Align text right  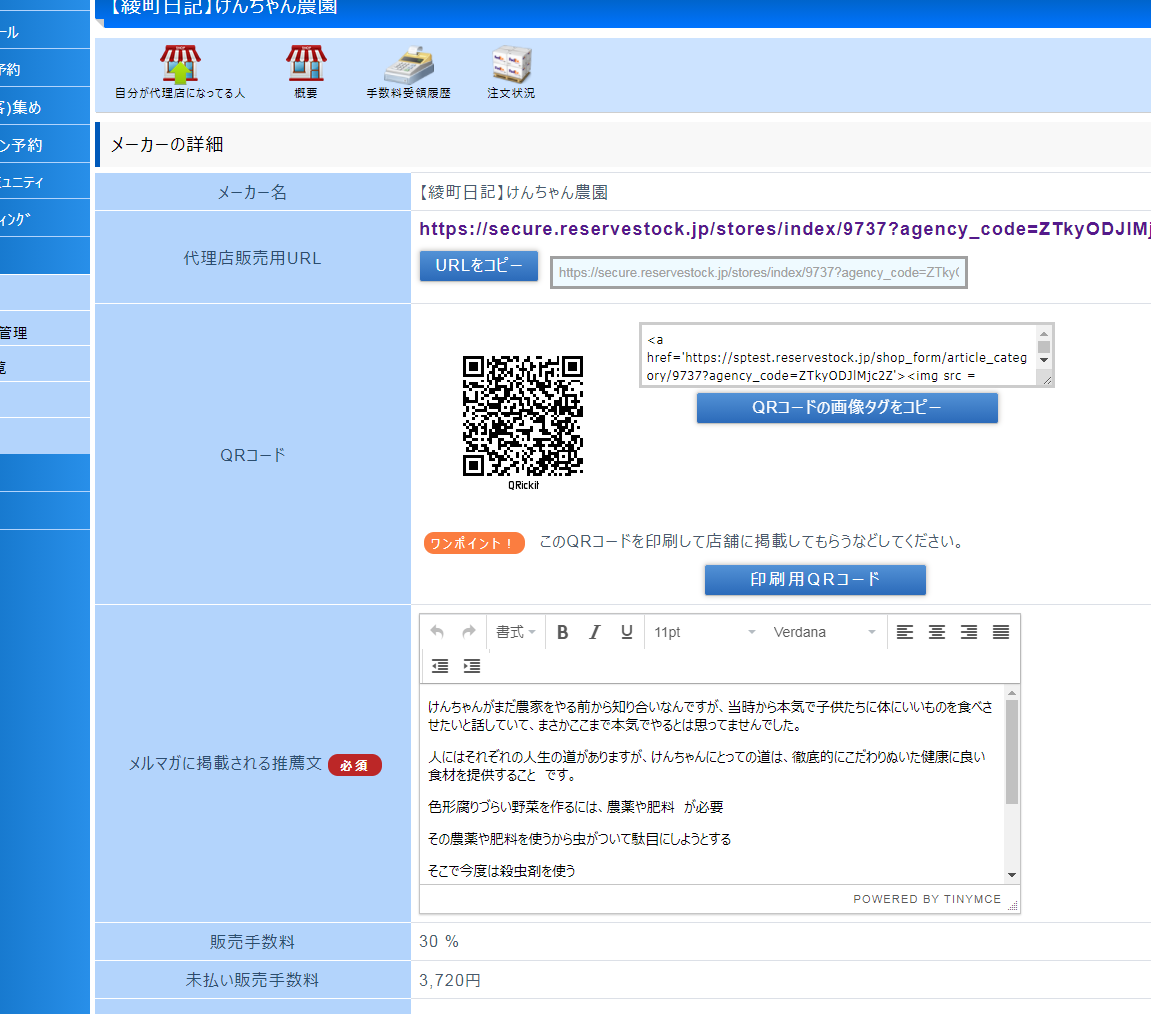click(968, 631)
